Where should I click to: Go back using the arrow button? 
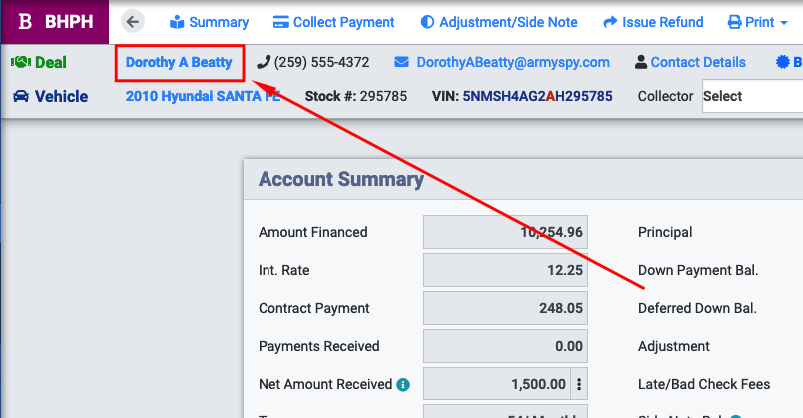(x=133, y=22)
